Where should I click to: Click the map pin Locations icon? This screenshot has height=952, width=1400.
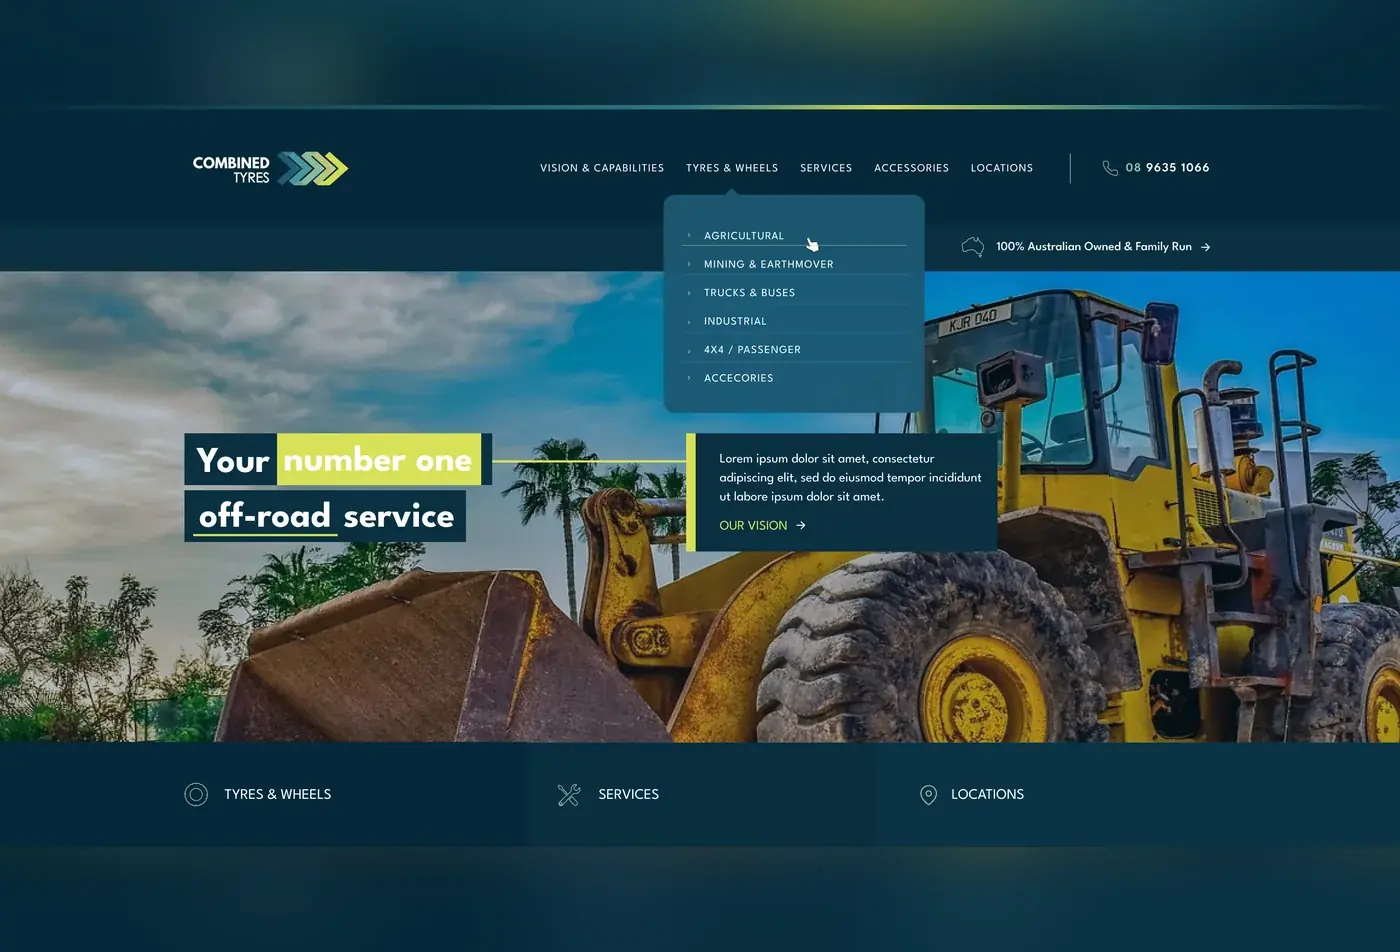(928, 795)
